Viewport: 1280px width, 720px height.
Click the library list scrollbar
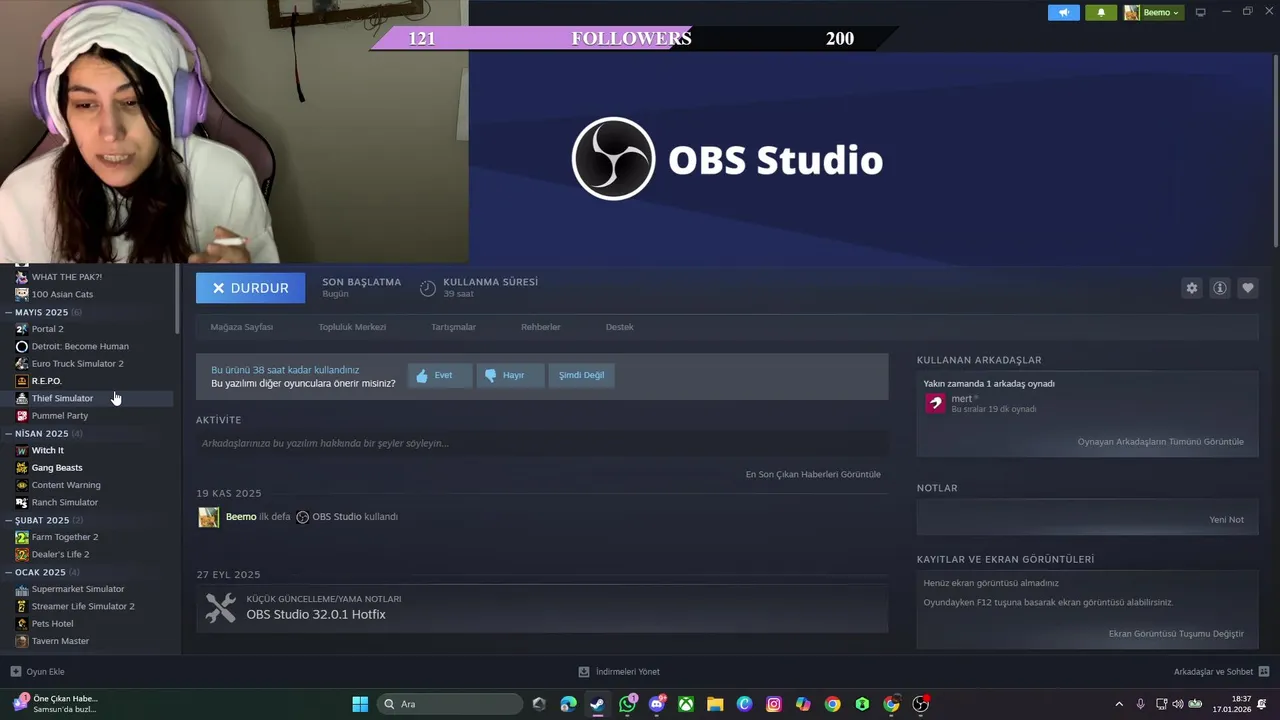[x=178, y=300]
